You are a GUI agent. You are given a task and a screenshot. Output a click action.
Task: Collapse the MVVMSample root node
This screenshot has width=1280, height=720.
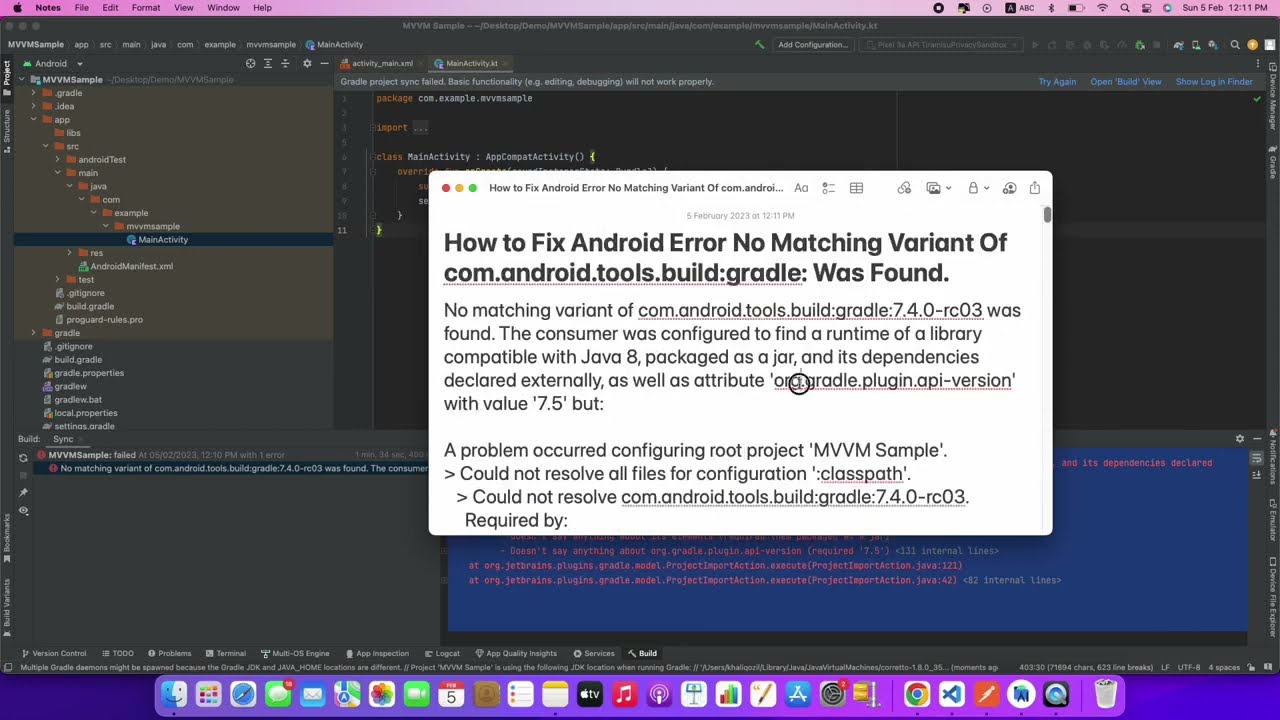[x=22, y=80]
